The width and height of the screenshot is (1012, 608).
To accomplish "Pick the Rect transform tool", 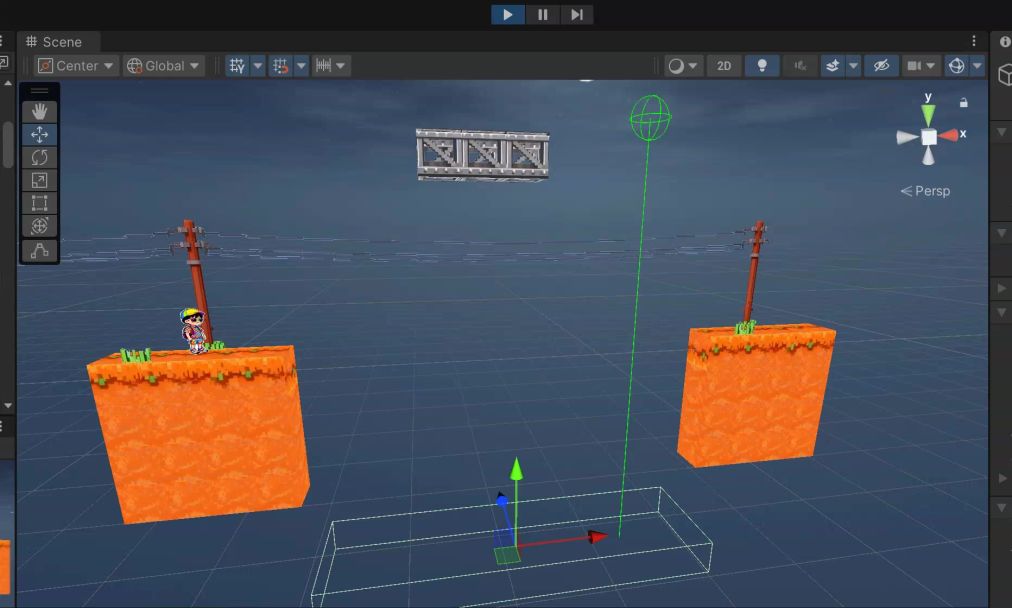I will 40,204.
